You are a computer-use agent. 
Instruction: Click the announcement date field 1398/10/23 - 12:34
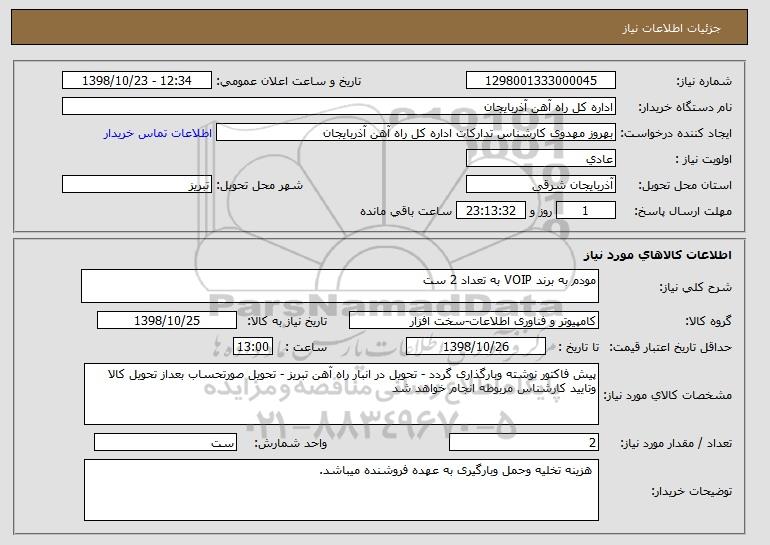point(137,81)
